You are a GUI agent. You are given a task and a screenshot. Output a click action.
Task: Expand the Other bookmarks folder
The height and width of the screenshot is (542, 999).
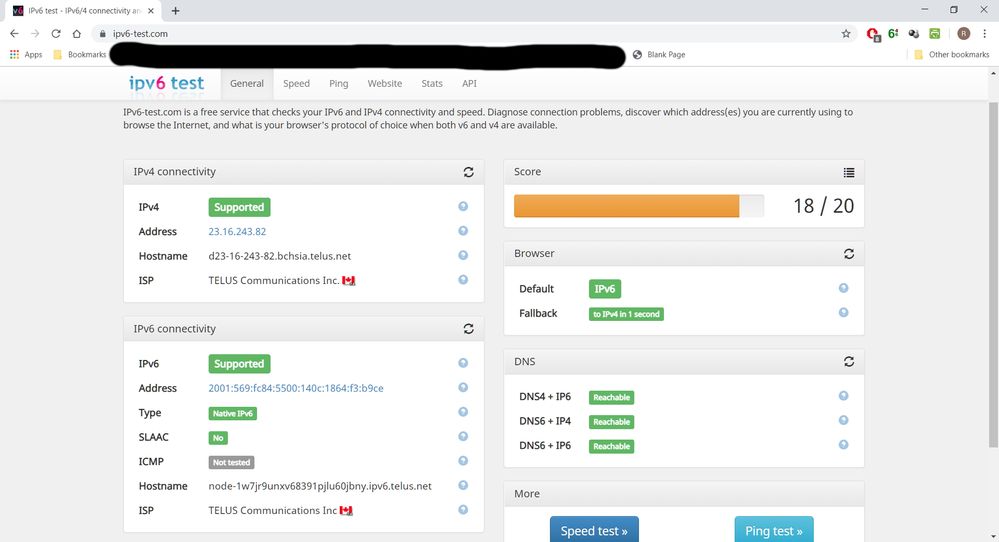pyautogui.click(x=951, y=54)
